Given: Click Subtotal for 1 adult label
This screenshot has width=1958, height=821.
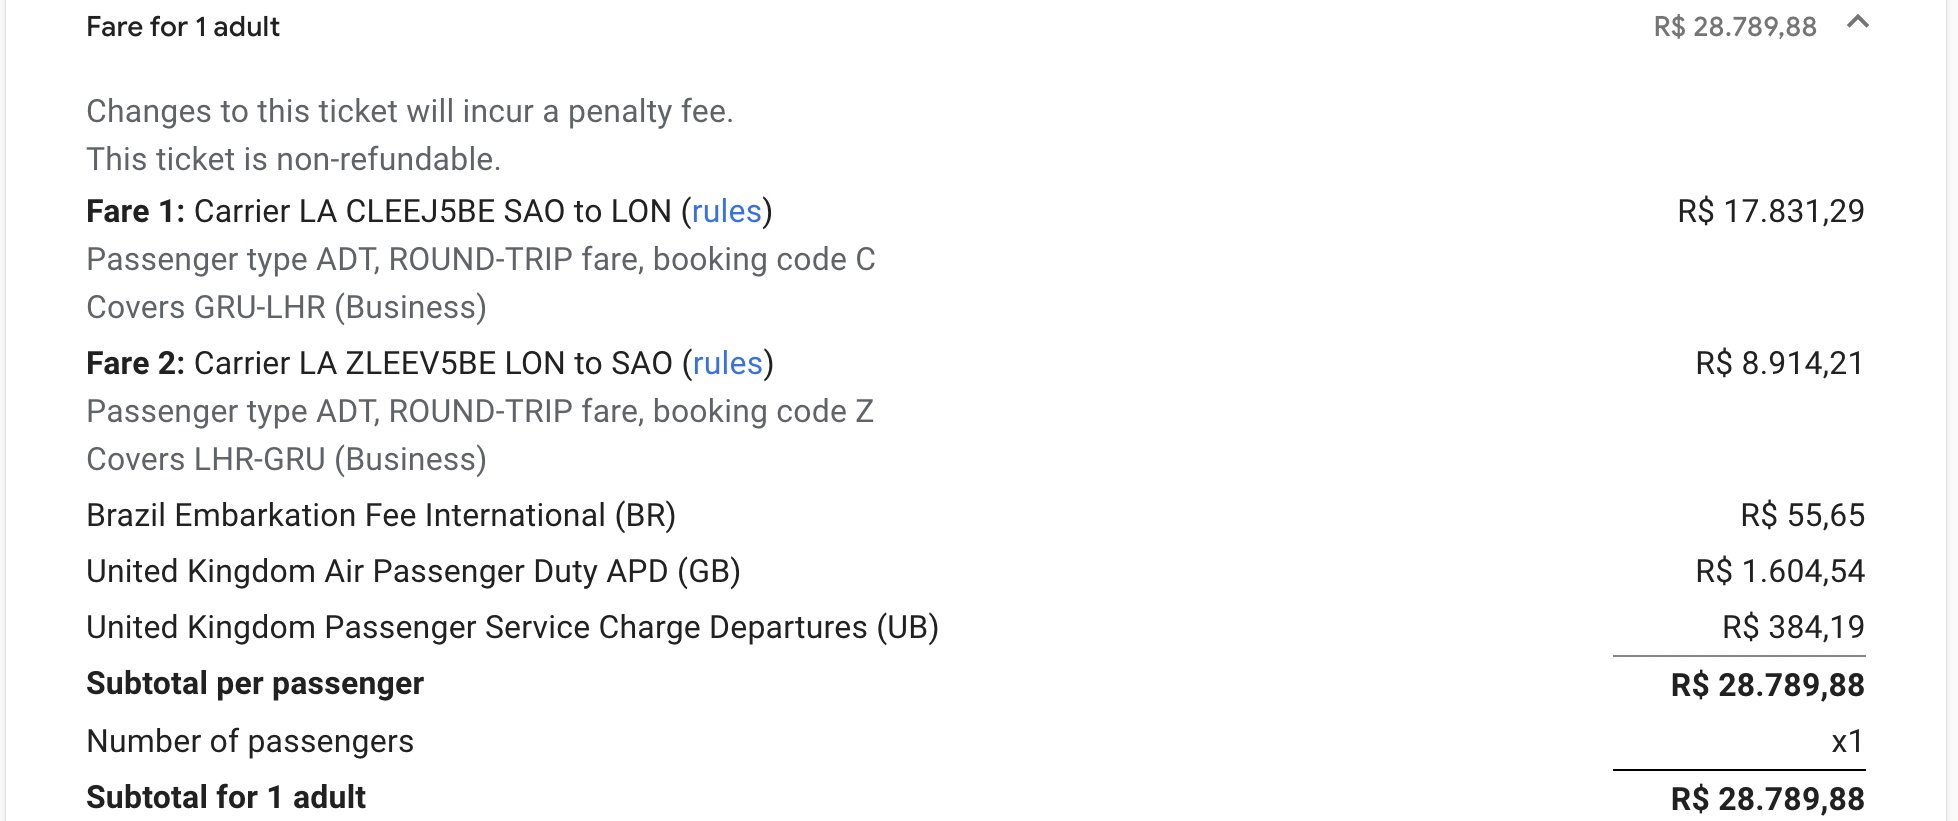Looking at the screenshot, I should (x=226, y=797).
